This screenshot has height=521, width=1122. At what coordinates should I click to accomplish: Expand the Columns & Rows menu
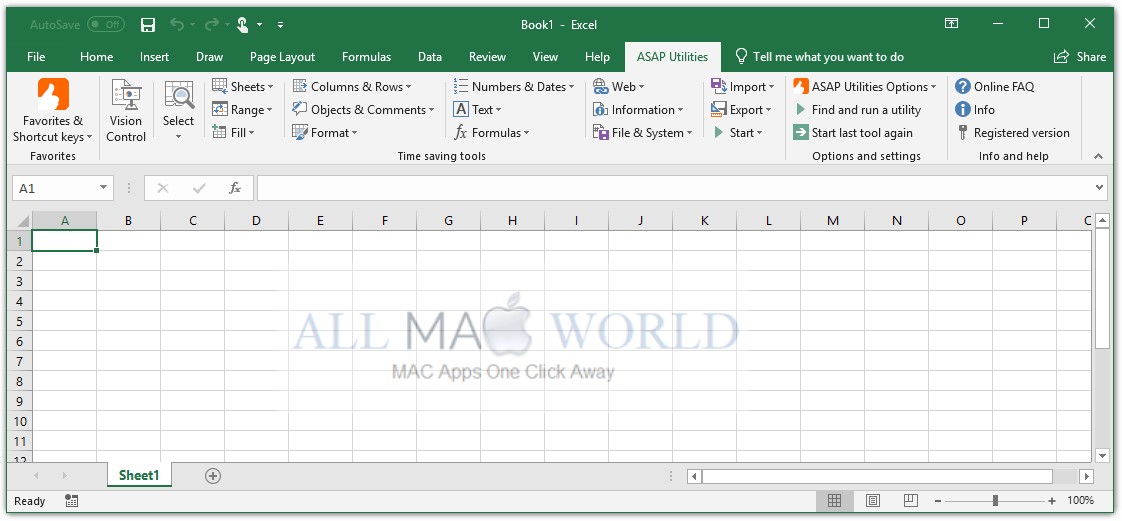(352, 87)
